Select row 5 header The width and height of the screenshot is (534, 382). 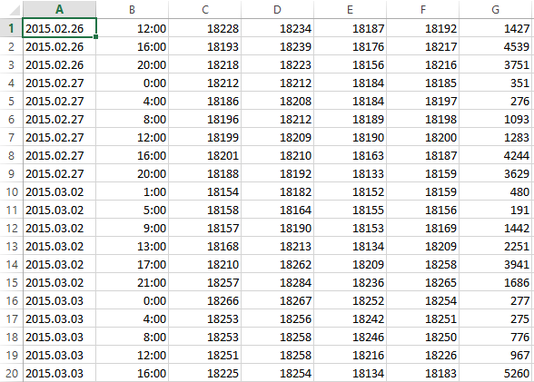11,101
